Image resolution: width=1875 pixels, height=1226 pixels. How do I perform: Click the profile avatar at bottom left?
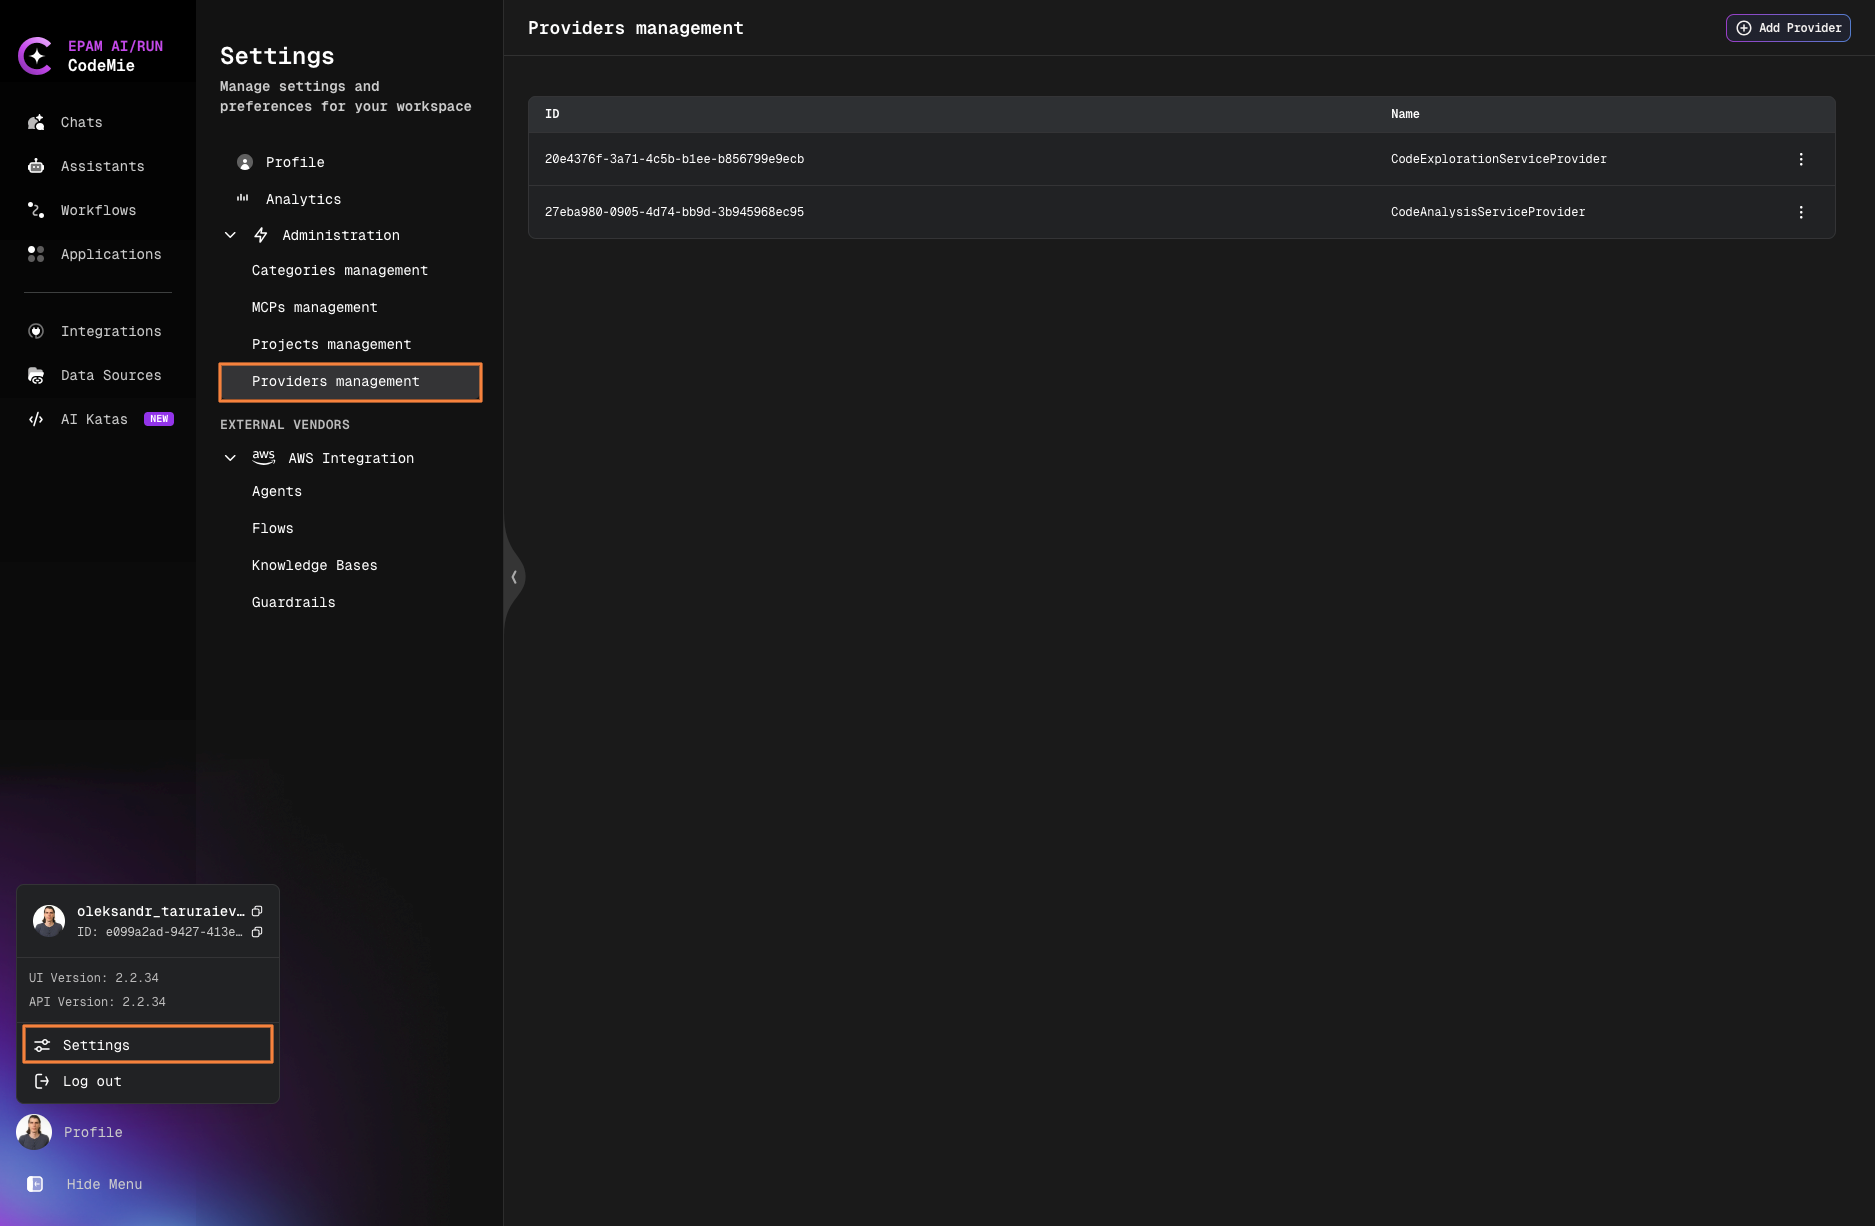[34, 1132]
